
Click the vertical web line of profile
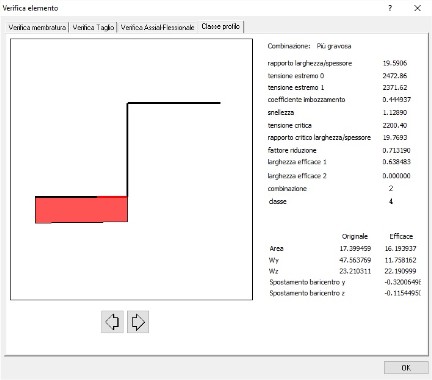127,149
